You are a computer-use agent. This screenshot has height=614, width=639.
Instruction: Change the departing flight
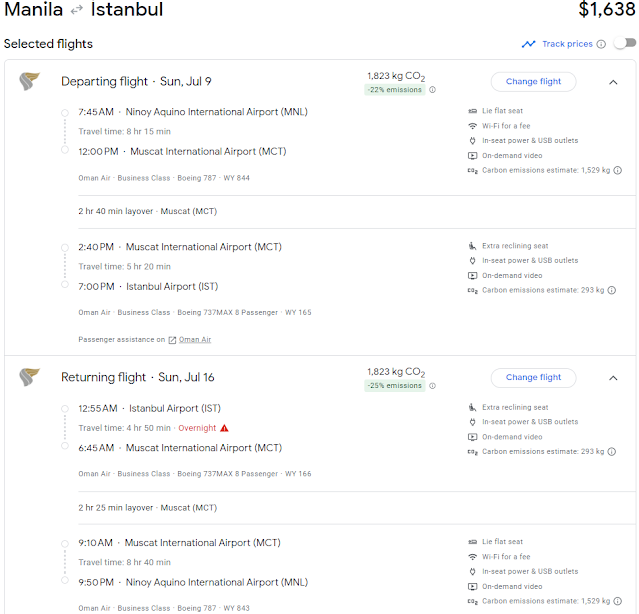533,81
